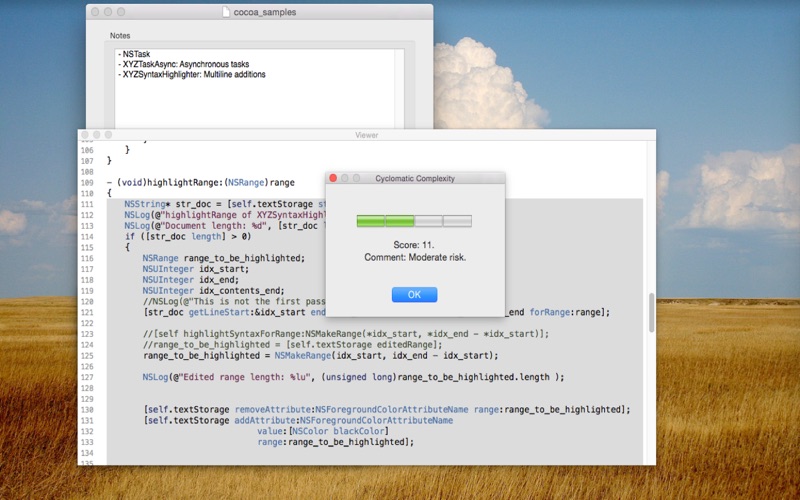Viewport: 800px width, 500px height.
Task: Click the 'if ([str_doc length] > 0)' code line
Action: pos(188,237)
